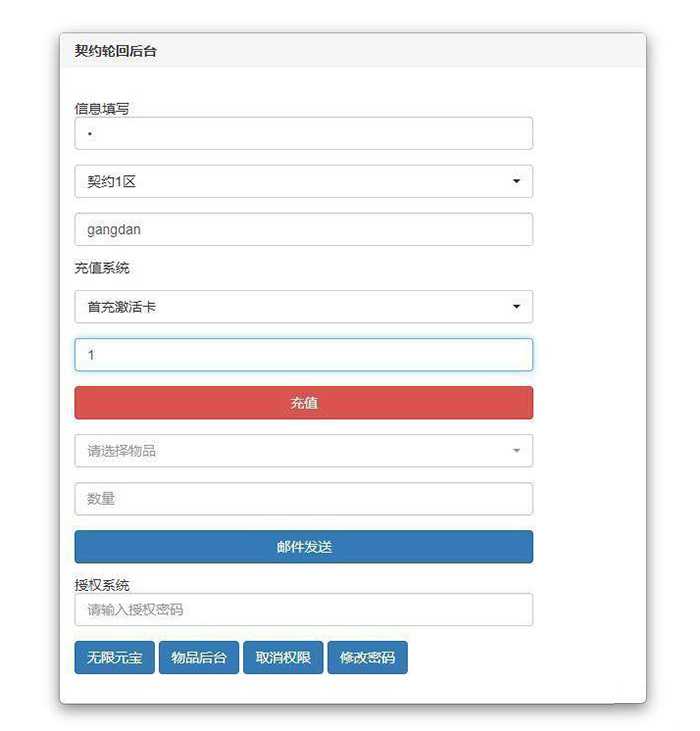The width and height of the screenshot is (700, 731).
Task: Click the caret arrow on 契约1区 selector
Action: [x=516, y=182]
